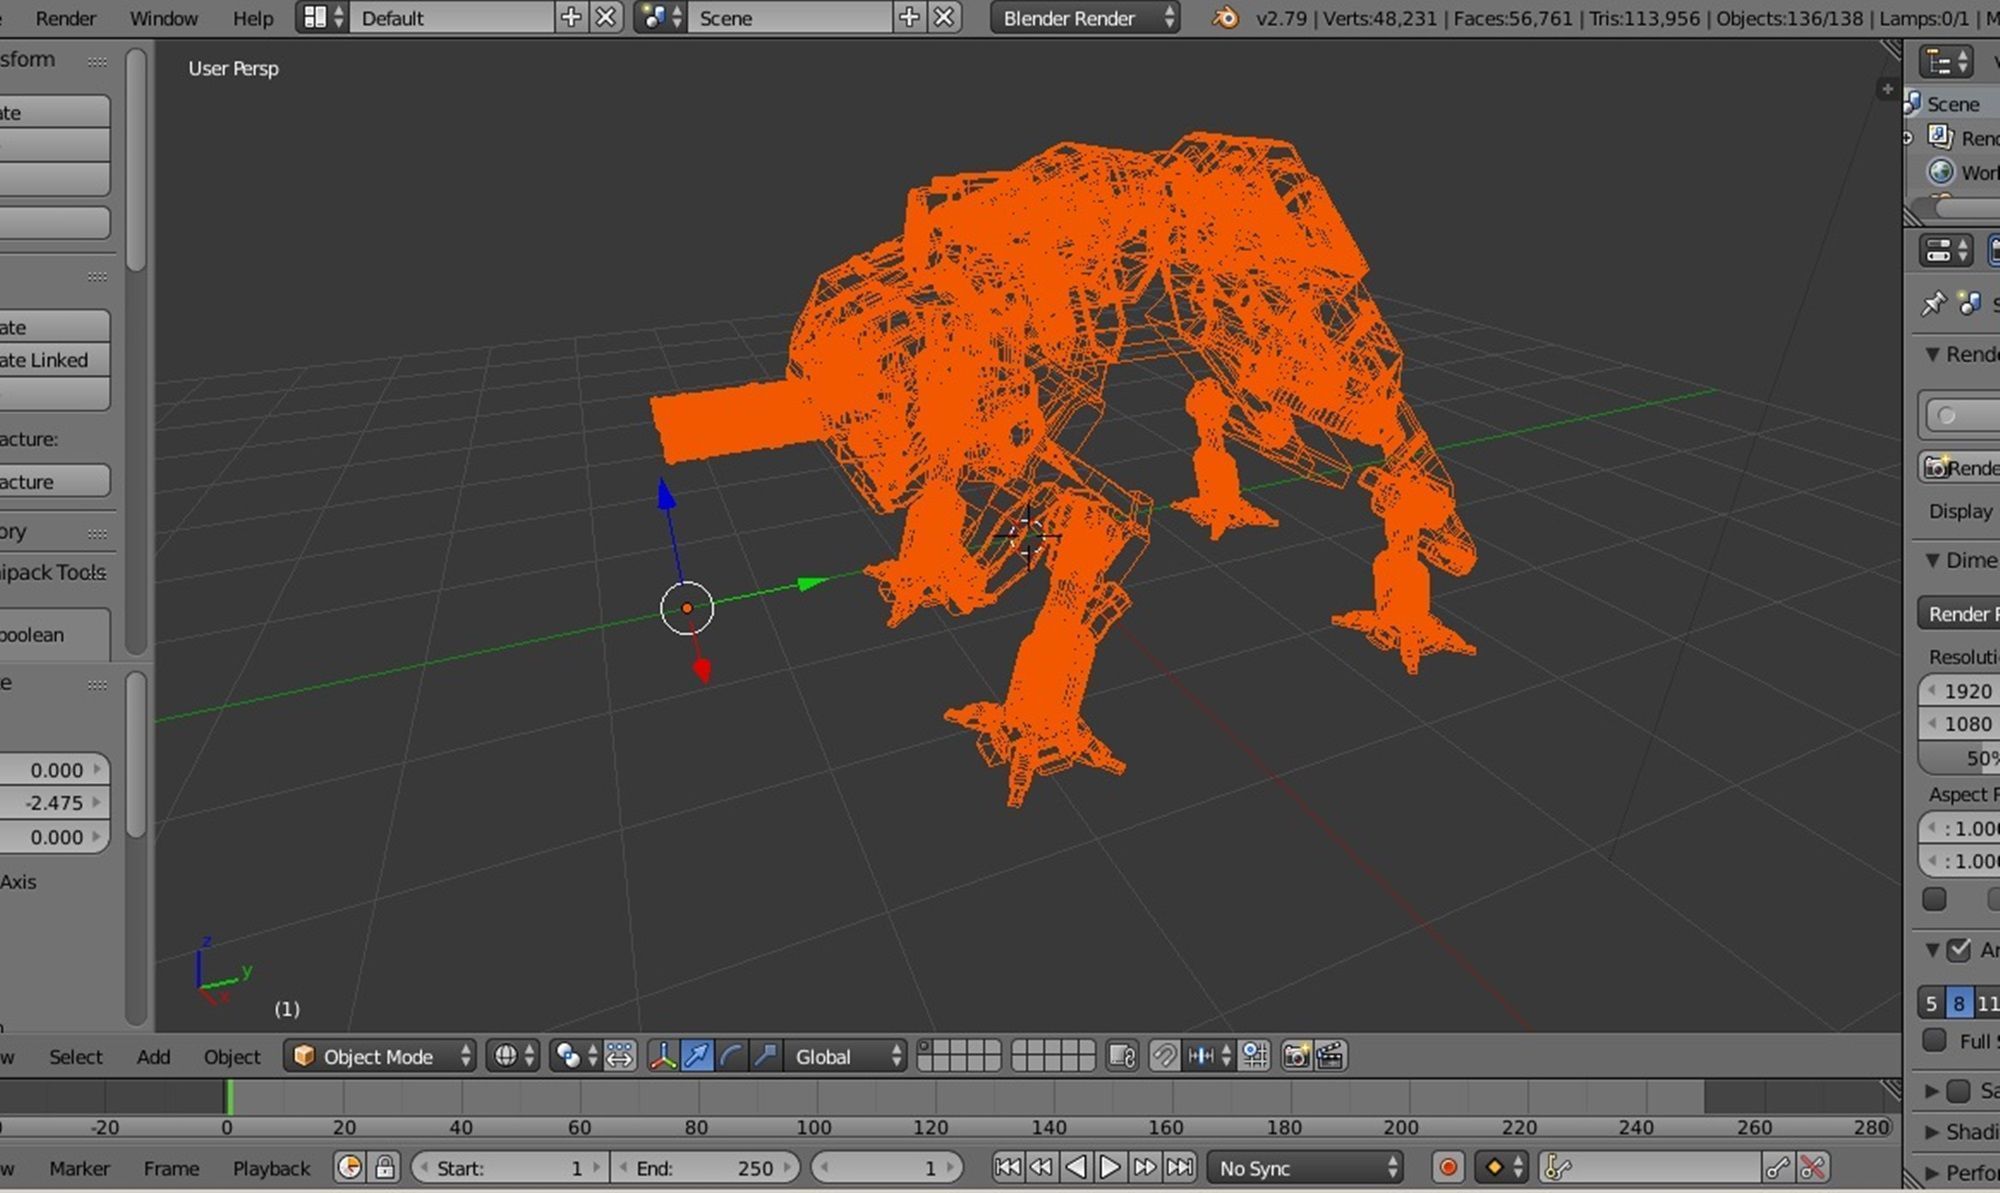Click the OpenGL render image camera icon
2000x1193 pixels.
click(x=1295, y=1056)
